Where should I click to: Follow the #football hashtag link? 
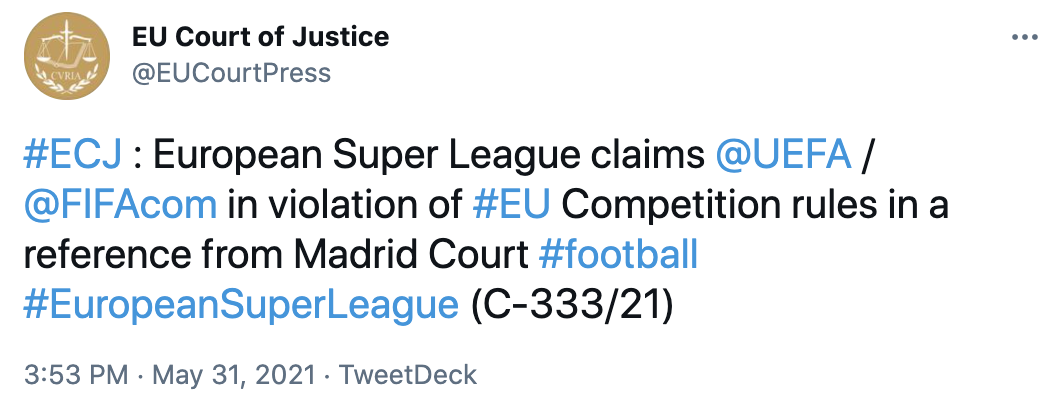pyautogui.click(x=617, y=254)
